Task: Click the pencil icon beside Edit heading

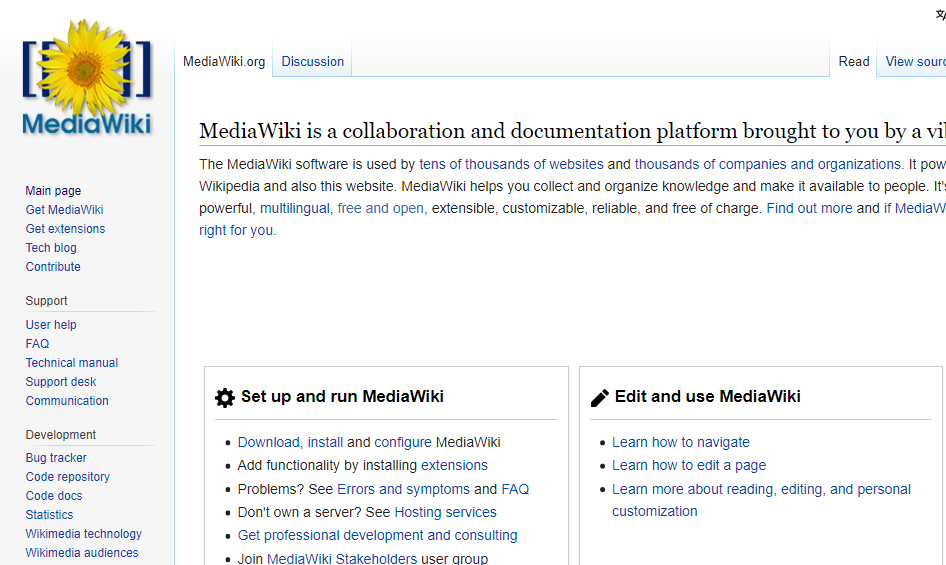Action: pos(600,397)
